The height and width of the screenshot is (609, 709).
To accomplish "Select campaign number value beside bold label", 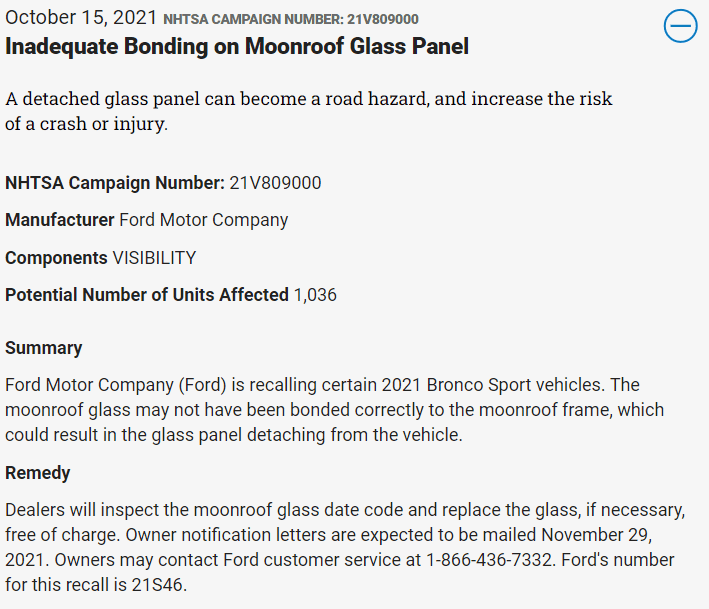I will [x=275, y=183].
